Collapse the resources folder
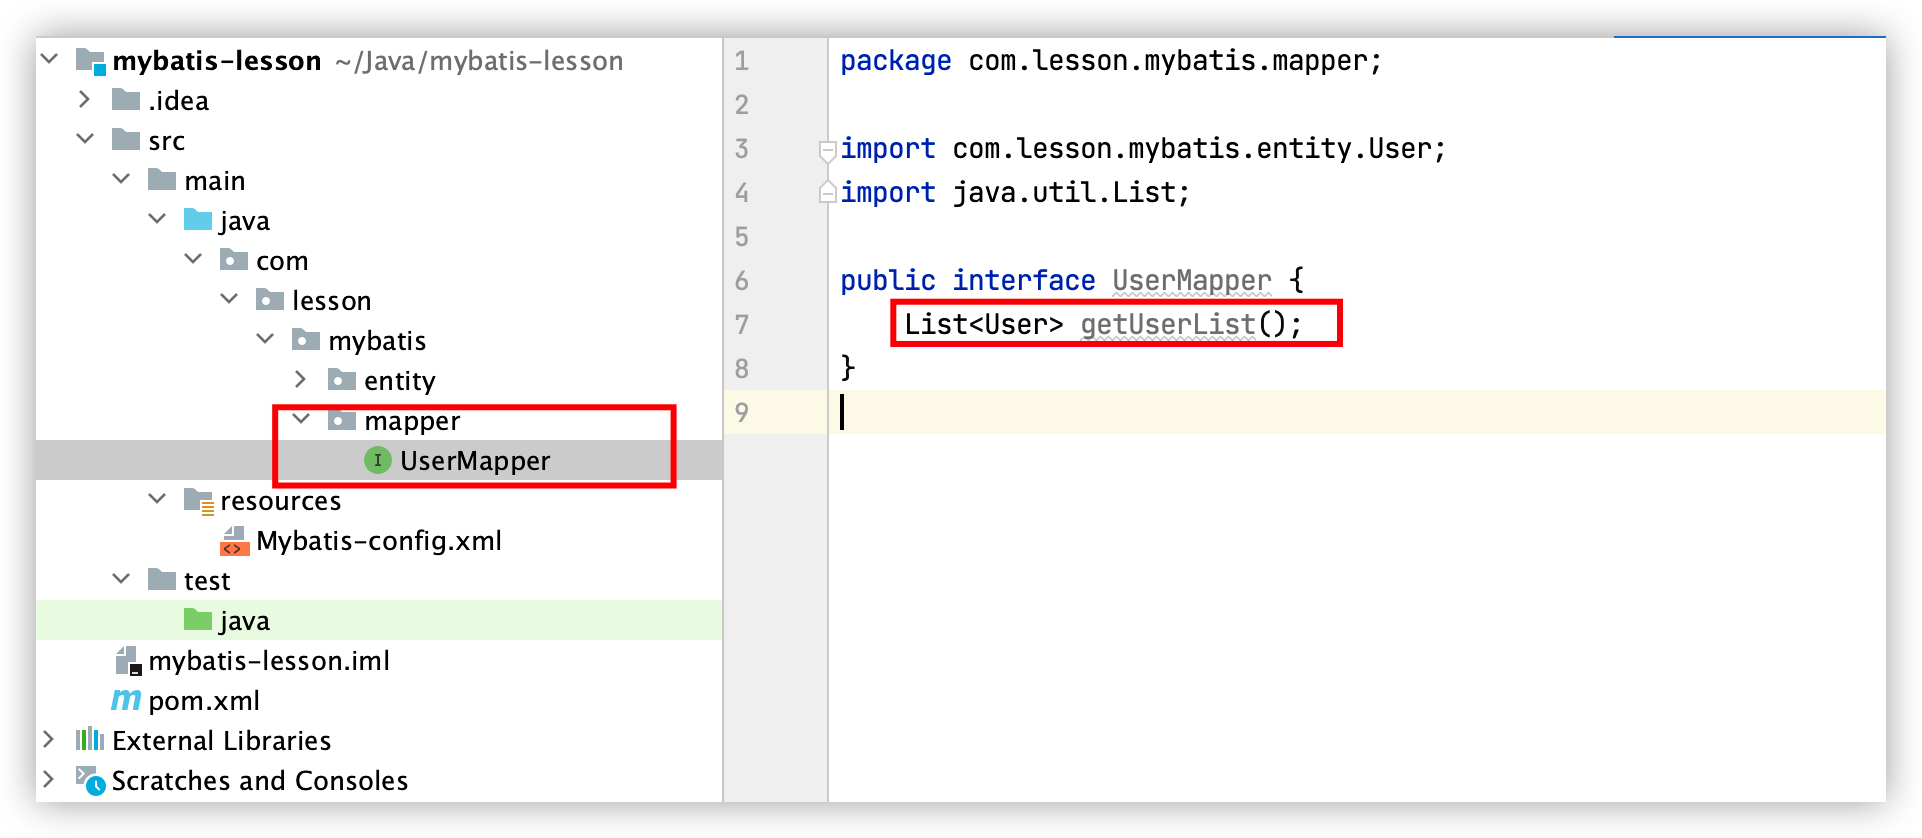1922x838 pixels. [x=157, y=499]
